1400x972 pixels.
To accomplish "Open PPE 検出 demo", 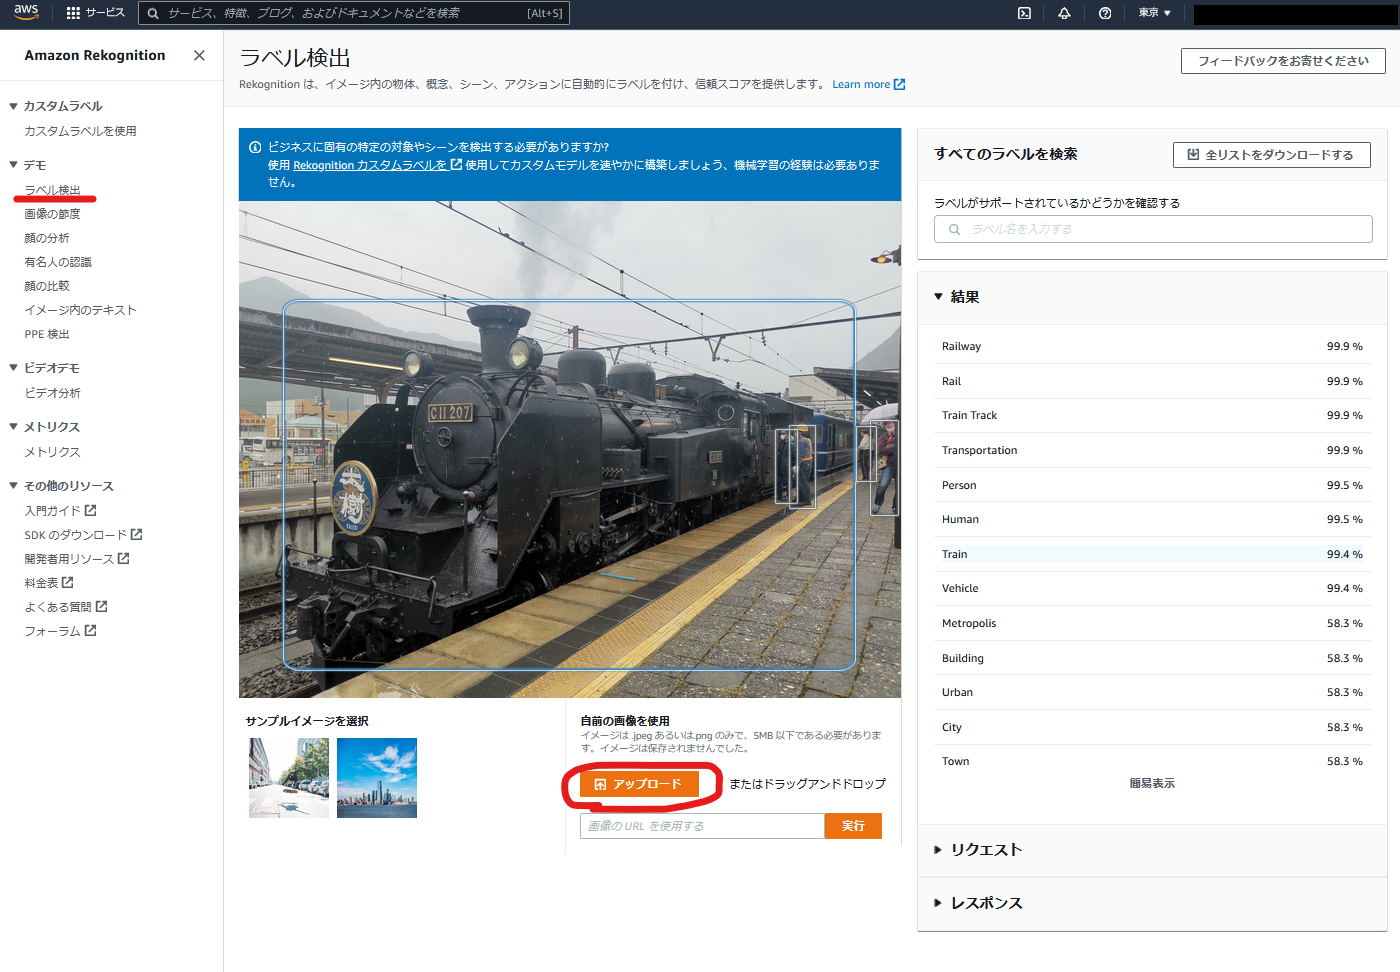I will pos(47,334).
